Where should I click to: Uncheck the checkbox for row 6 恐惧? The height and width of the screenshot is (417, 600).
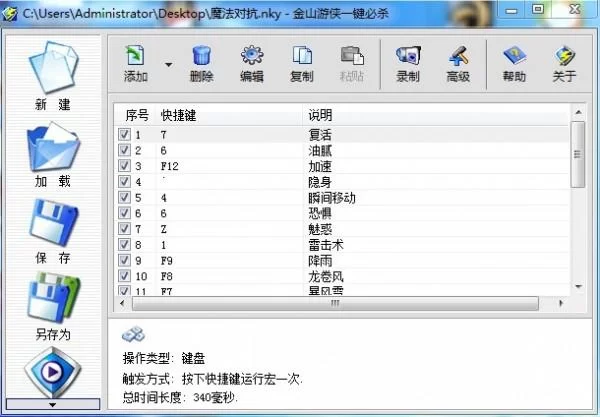(124, 213)
